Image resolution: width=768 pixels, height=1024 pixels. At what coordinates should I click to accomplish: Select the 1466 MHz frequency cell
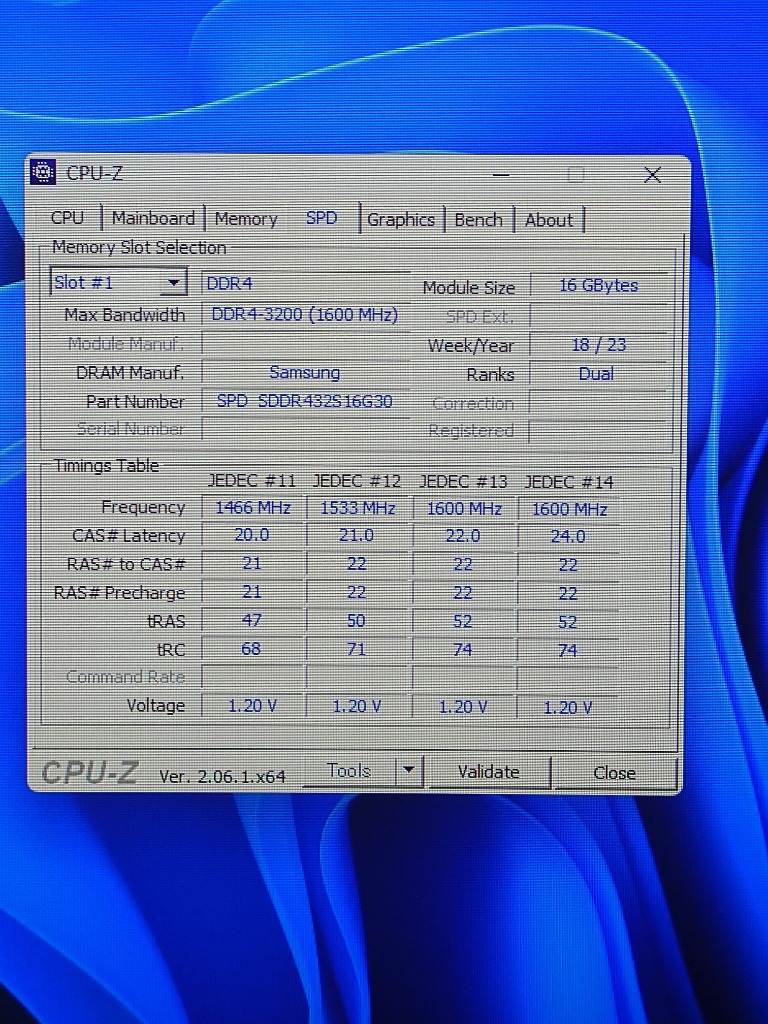pos(253,507)
